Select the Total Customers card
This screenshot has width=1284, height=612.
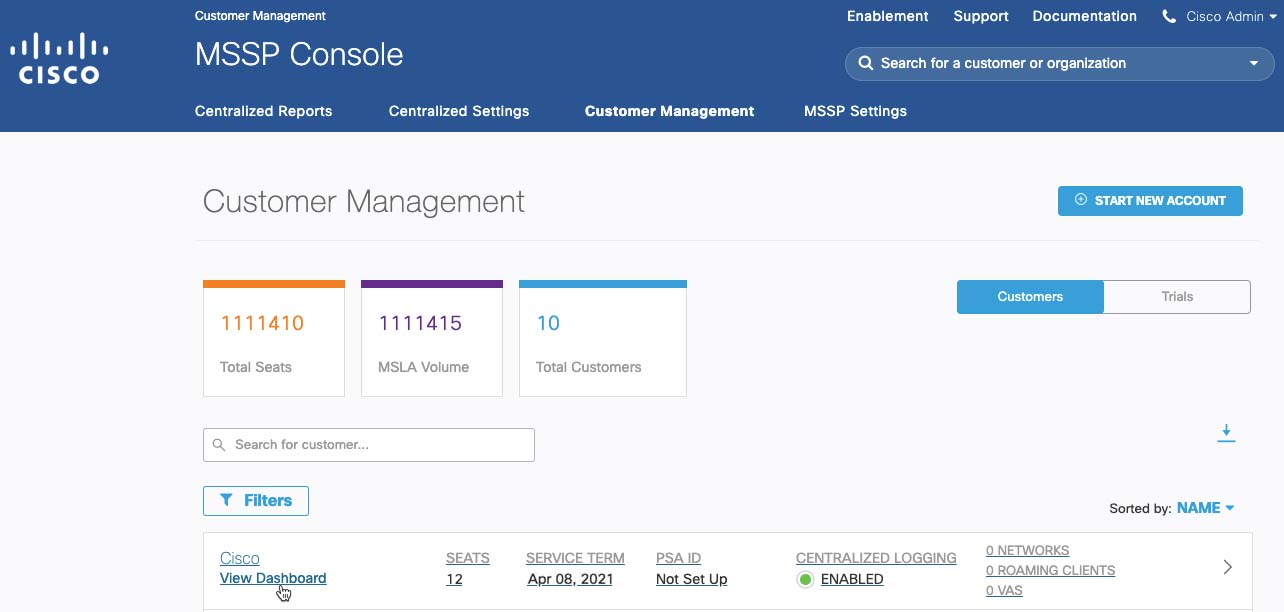[602, 340]
